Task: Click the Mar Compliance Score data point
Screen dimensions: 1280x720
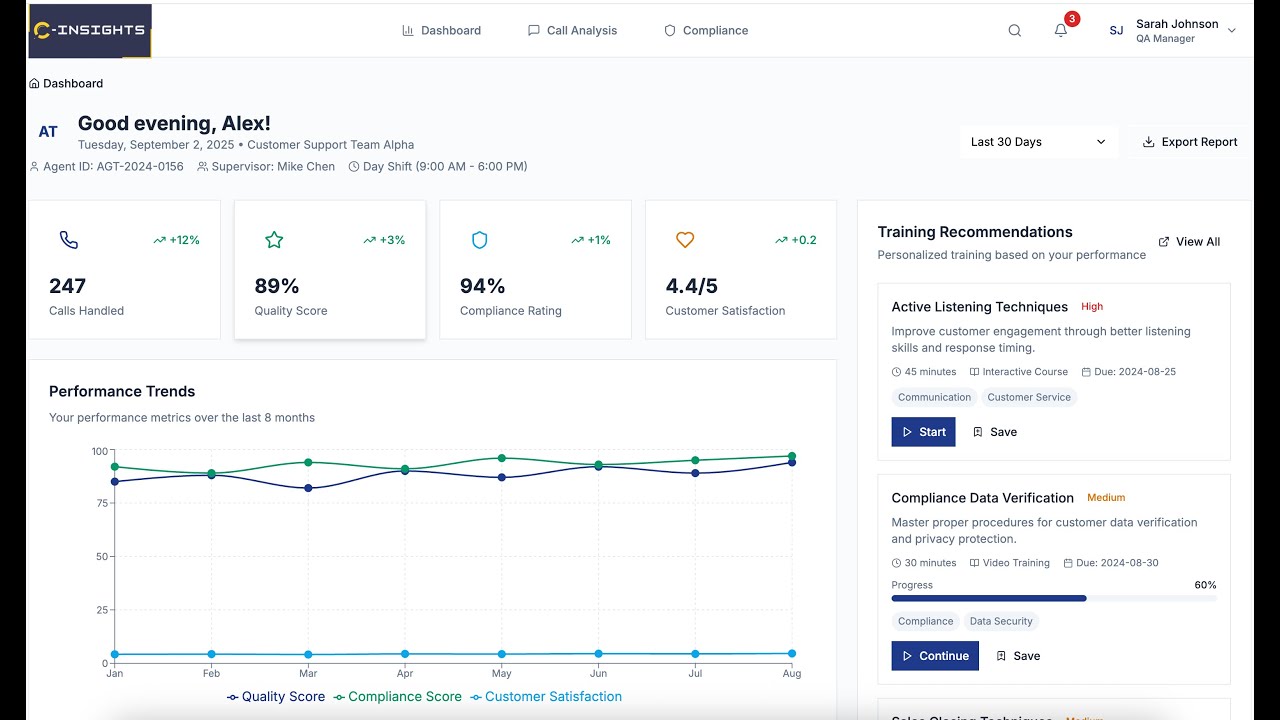Action: pos(308,462)
